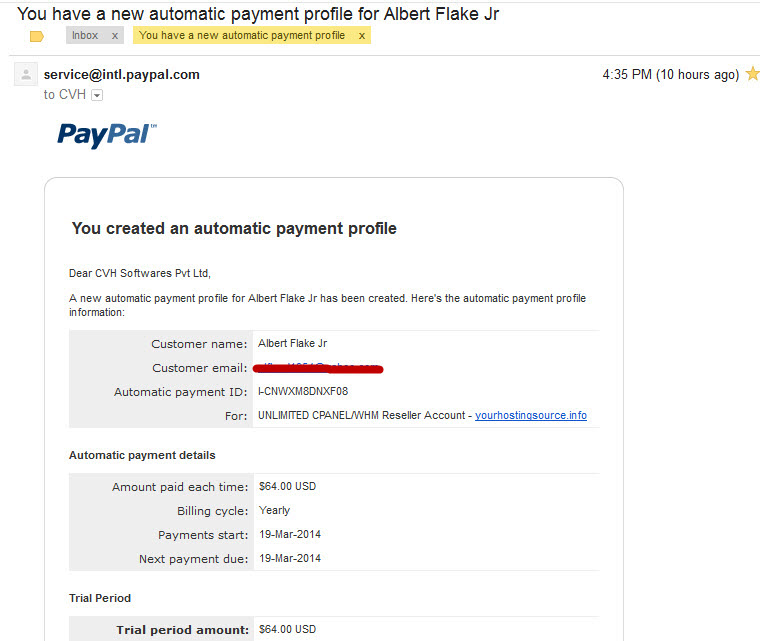This screenshot has height=641, width=760.
Task: Click the 'You created an automatic payment profile' heading
Action: pos(234,228)
